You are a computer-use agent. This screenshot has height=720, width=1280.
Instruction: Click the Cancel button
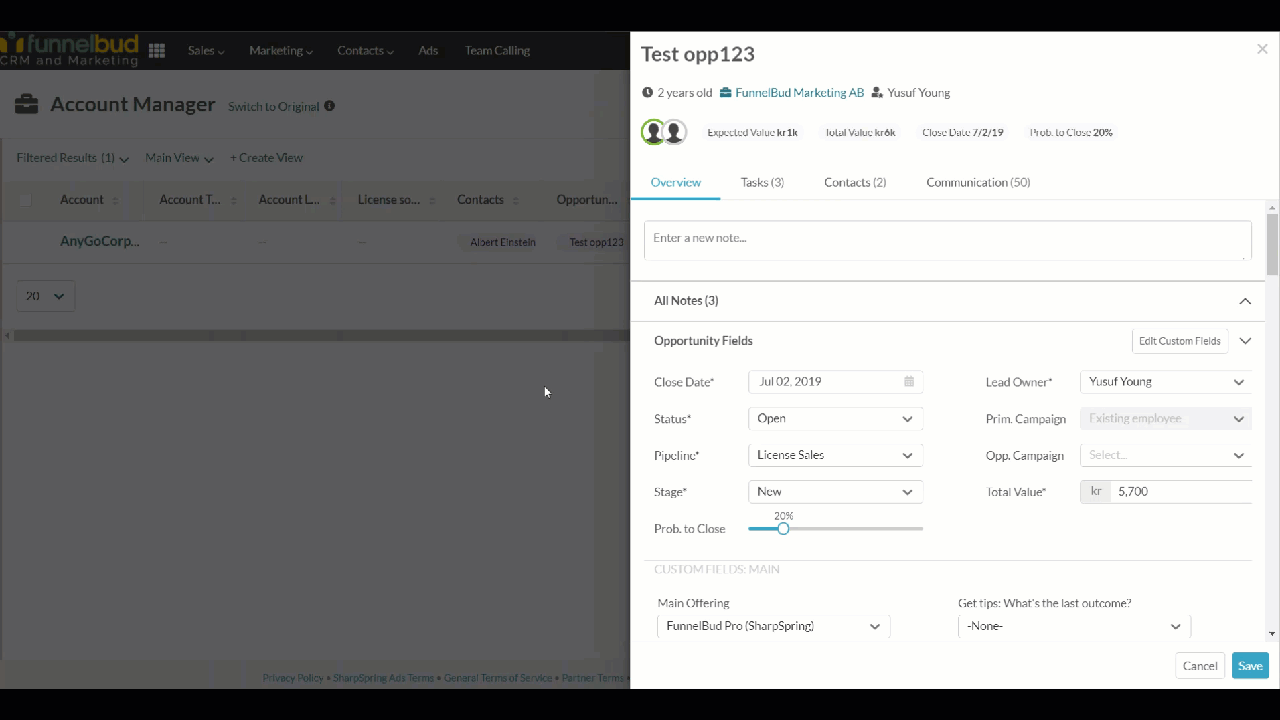point(1200,666)
